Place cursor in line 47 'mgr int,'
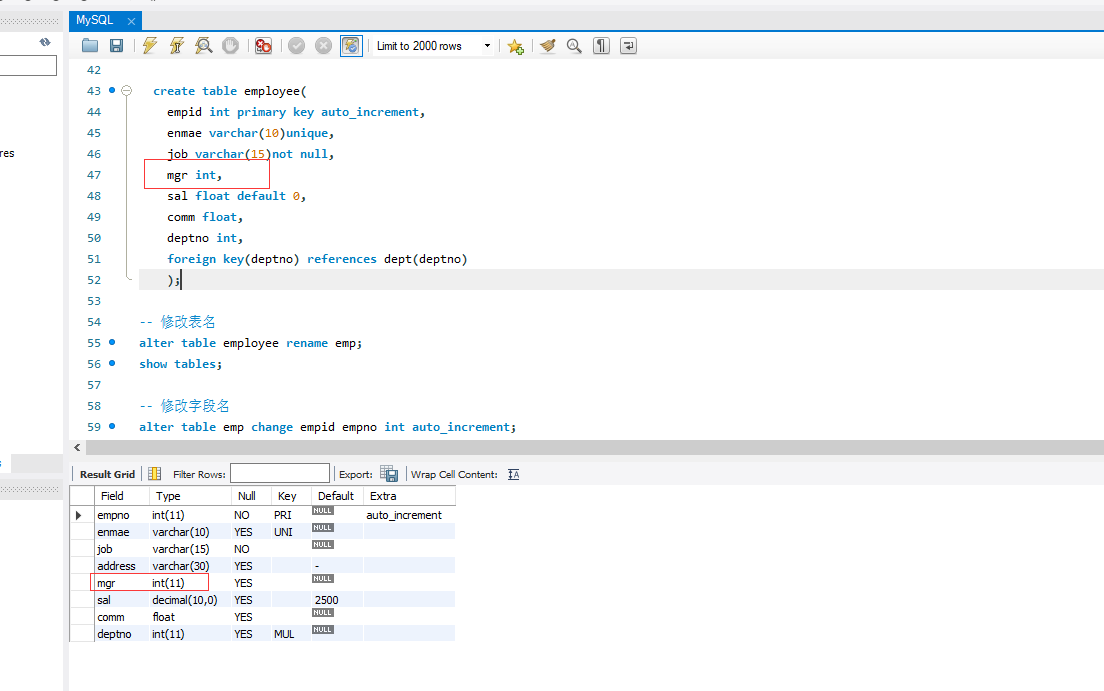The width and height of the screenshot is (1104, 691). (x=194, y=175)
